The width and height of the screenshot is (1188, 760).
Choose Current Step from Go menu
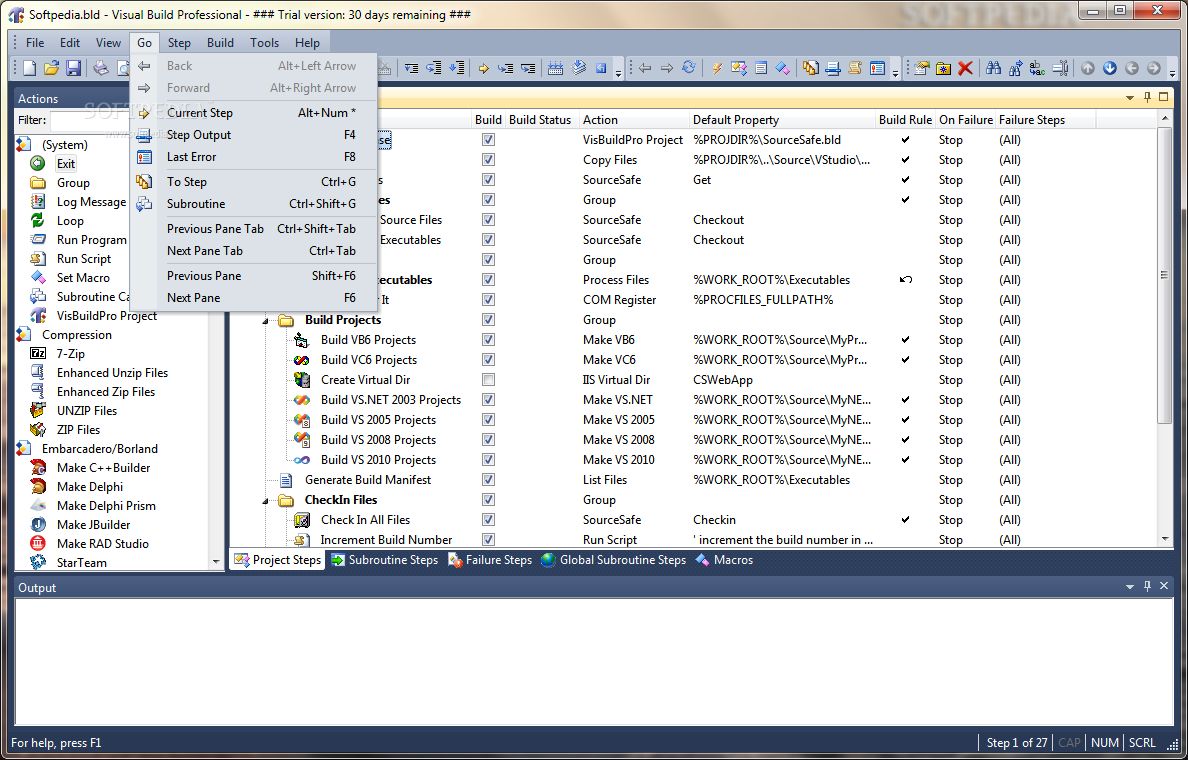click(x=253, y=112)
